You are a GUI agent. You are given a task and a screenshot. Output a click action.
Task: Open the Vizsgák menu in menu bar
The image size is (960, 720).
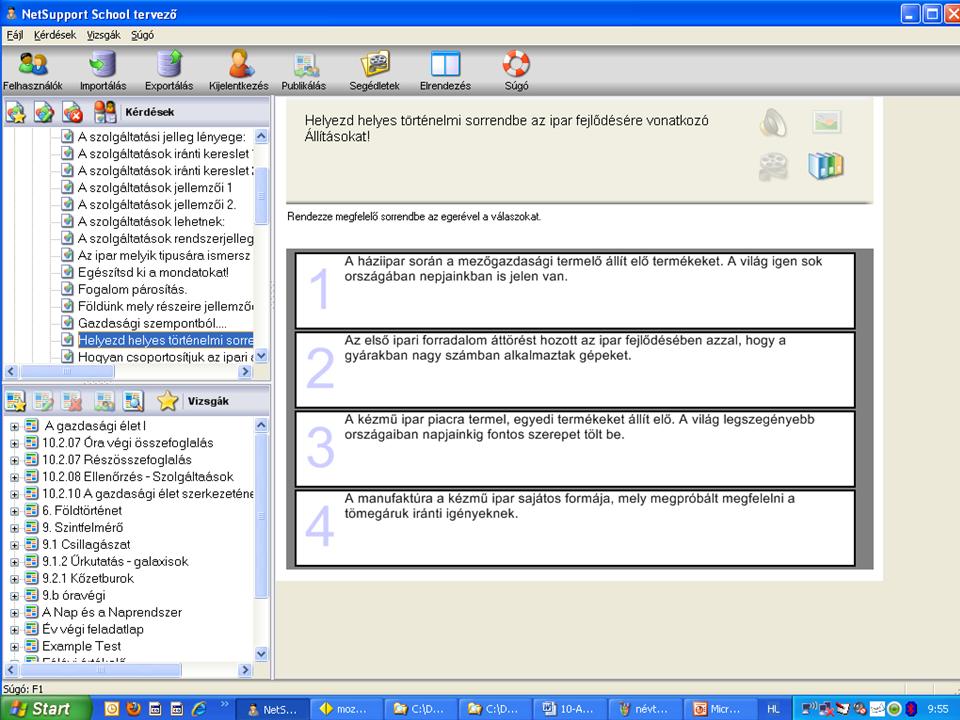tap(103, 34)
